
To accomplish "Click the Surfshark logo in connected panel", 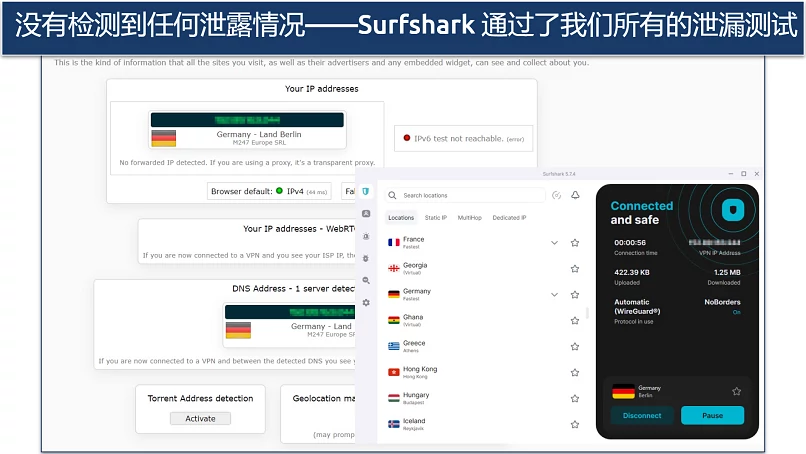I will tap(733, 210).
